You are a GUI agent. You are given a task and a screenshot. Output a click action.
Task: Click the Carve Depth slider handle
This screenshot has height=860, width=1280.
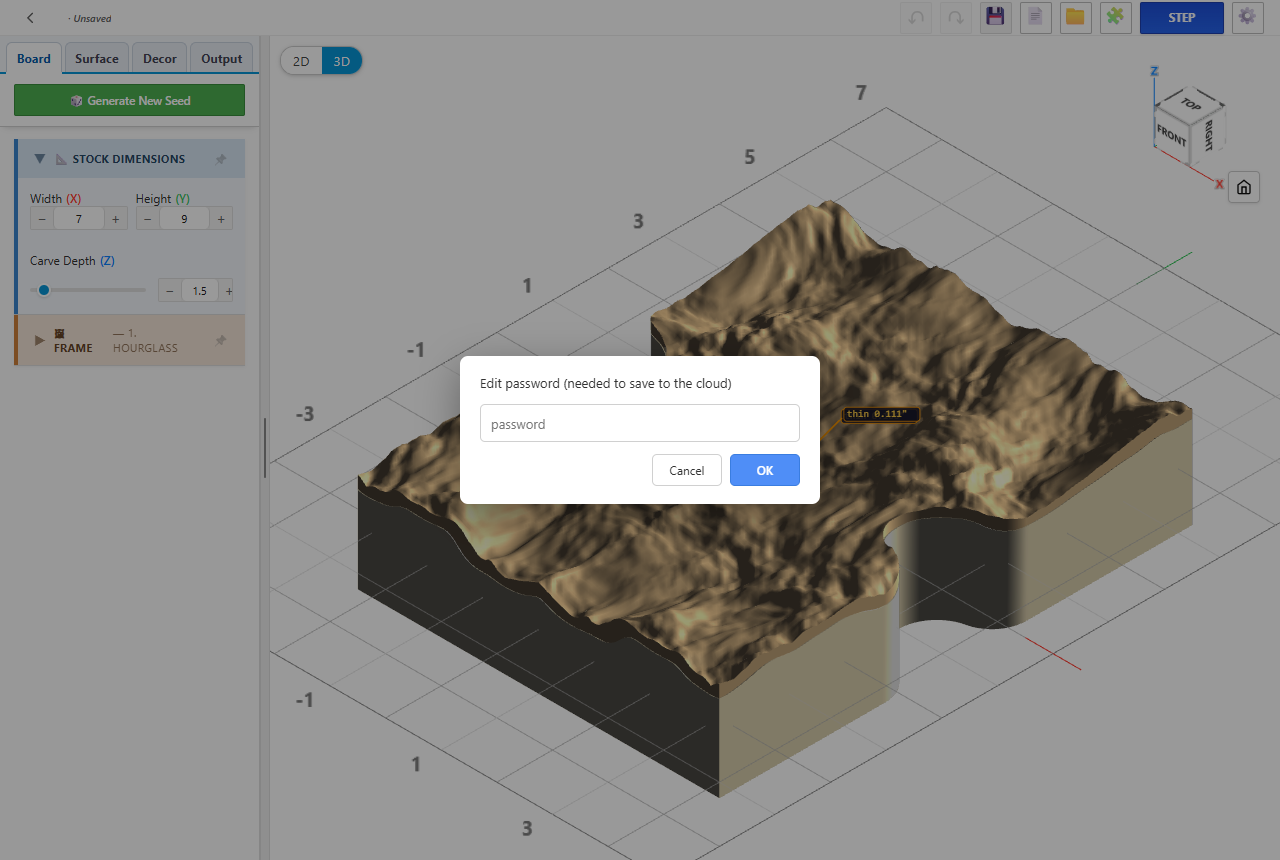click(x=44, y=290)
